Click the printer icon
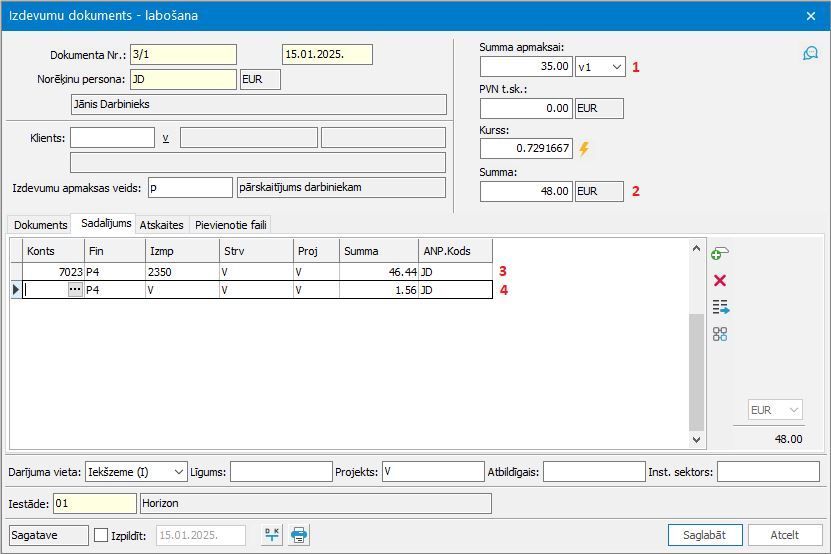 click(x=298, y=535)
